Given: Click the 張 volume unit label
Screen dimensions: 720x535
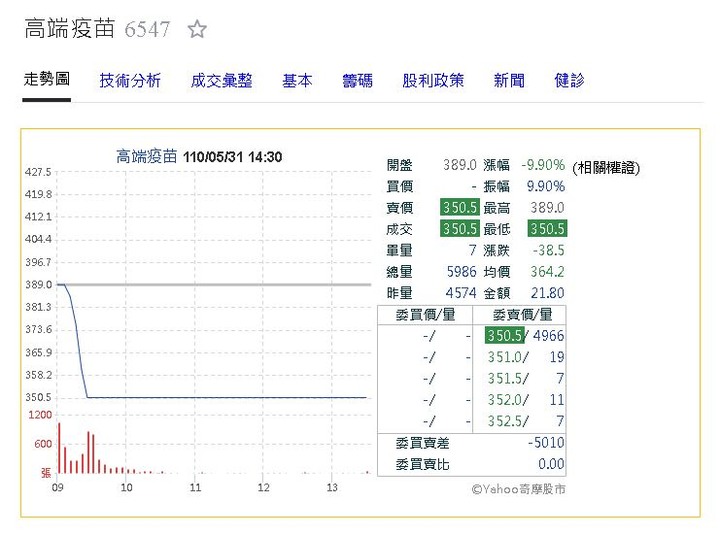Looking at the screenshot, I should (x=46, y=473).
